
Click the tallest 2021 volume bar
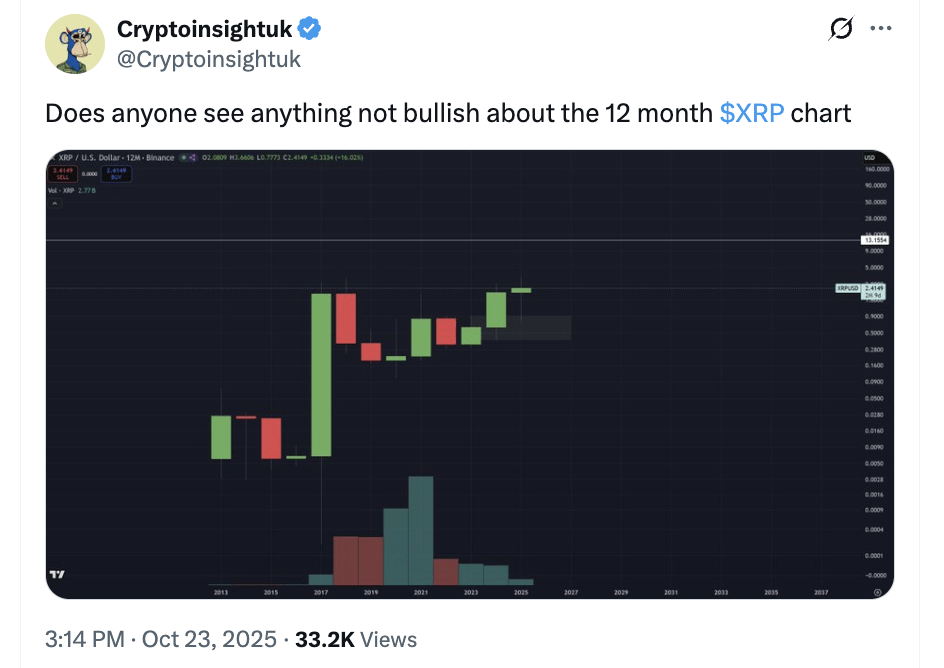point(421,529)
